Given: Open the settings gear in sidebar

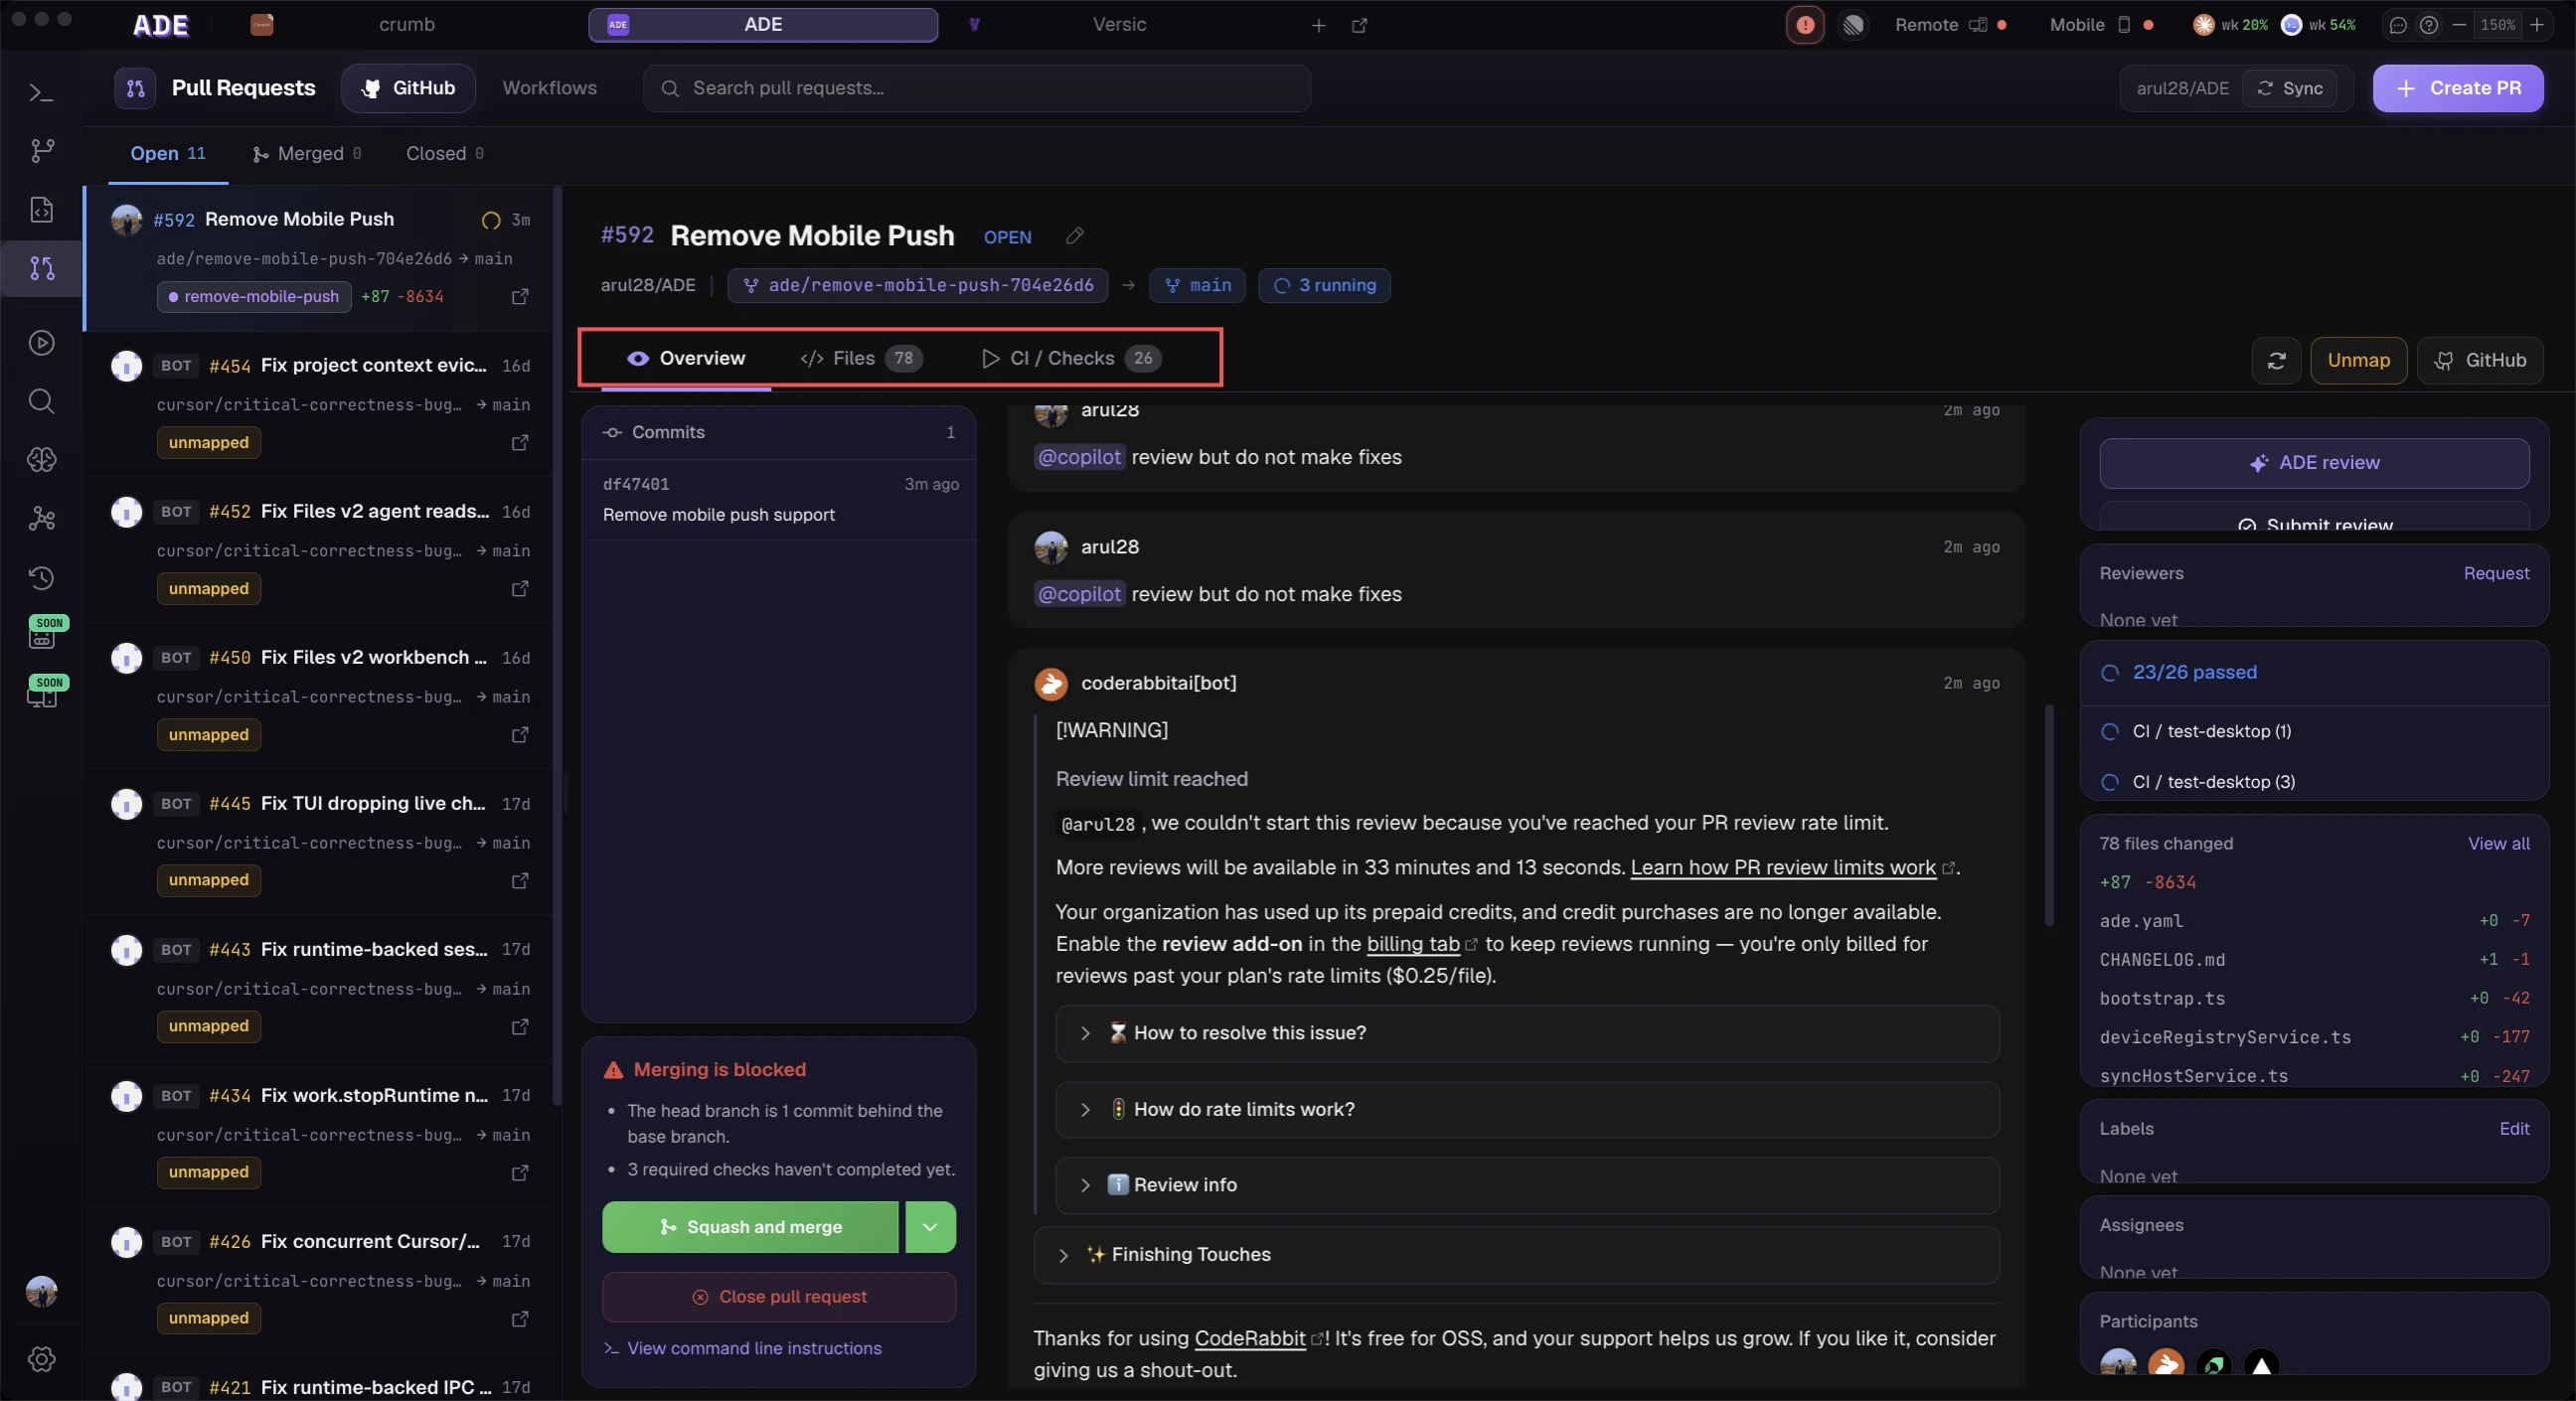Looking at the screenshot, I should (41, 1359).
